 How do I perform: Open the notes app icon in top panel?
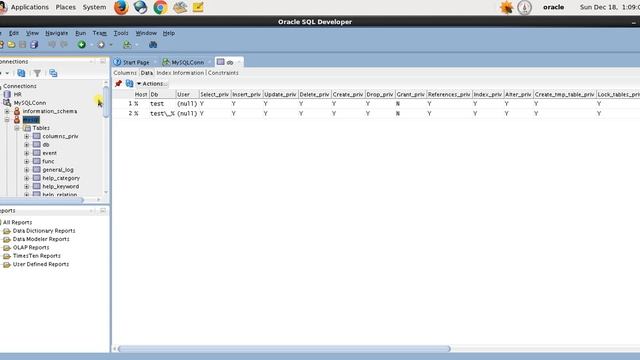pyautogui.click(x=198, y=7)
